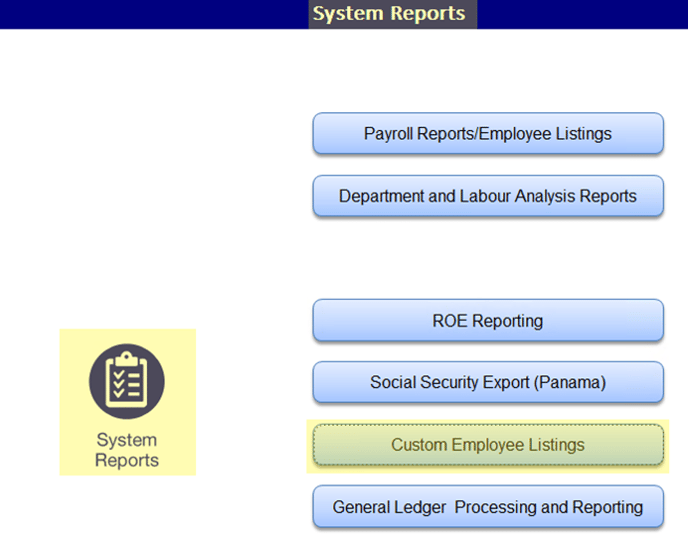Click the checklist graphic inside the dark circle

[x=127, y=379]
